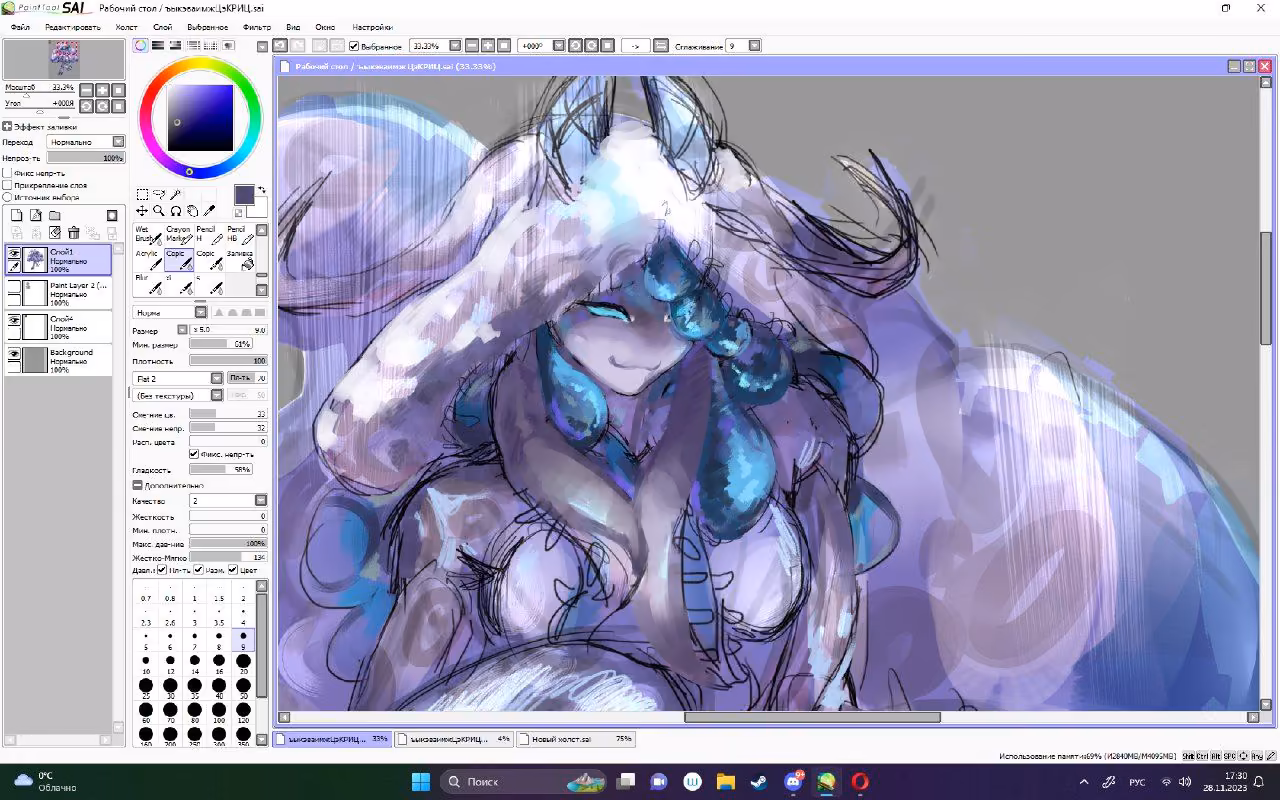Click the foreground color swatch
The image size is (1280, 800).
pos(244,194)
